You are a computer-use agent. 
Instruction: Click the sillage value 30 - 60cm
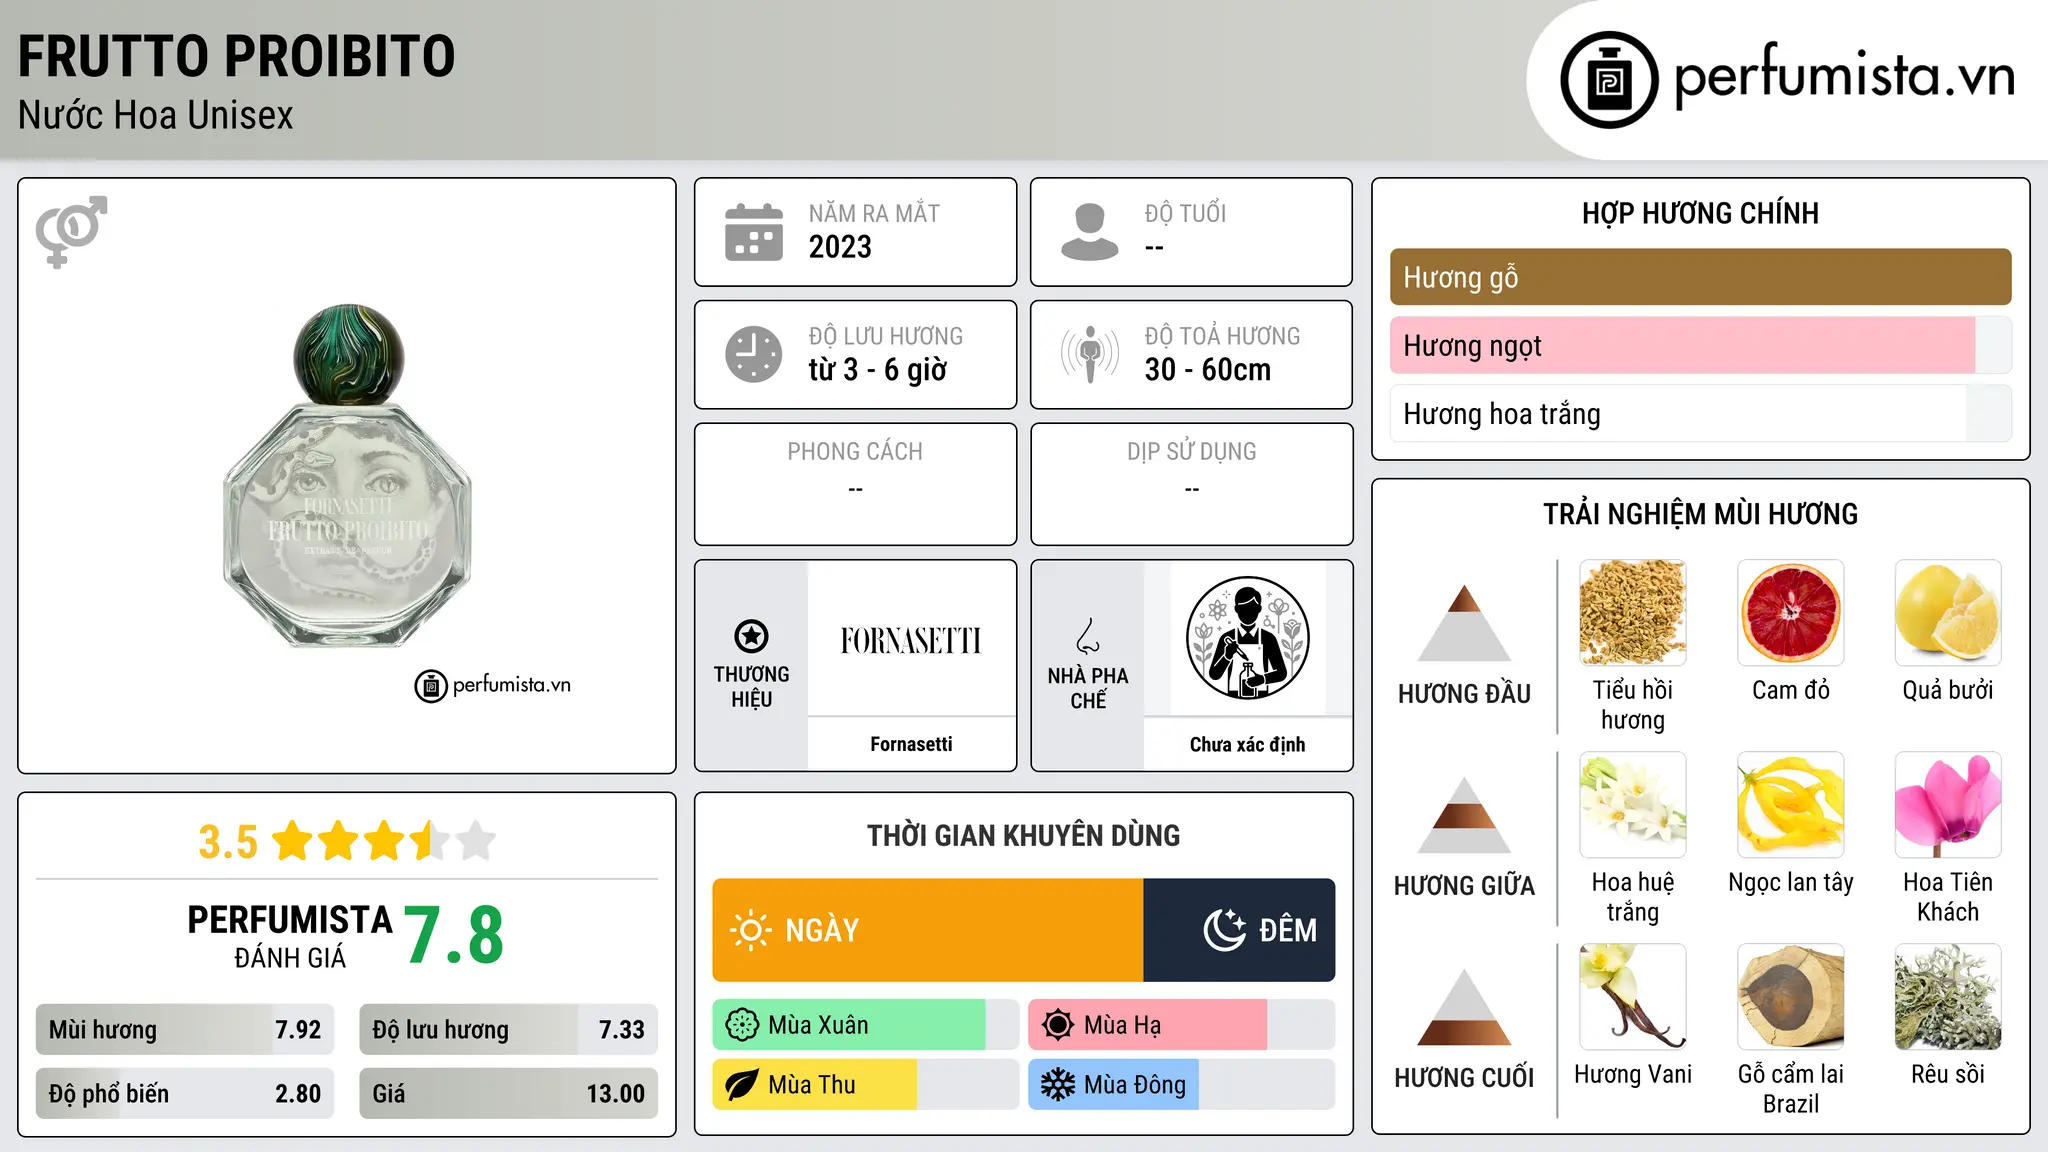pyautogui.click(x=1208, y=370)
